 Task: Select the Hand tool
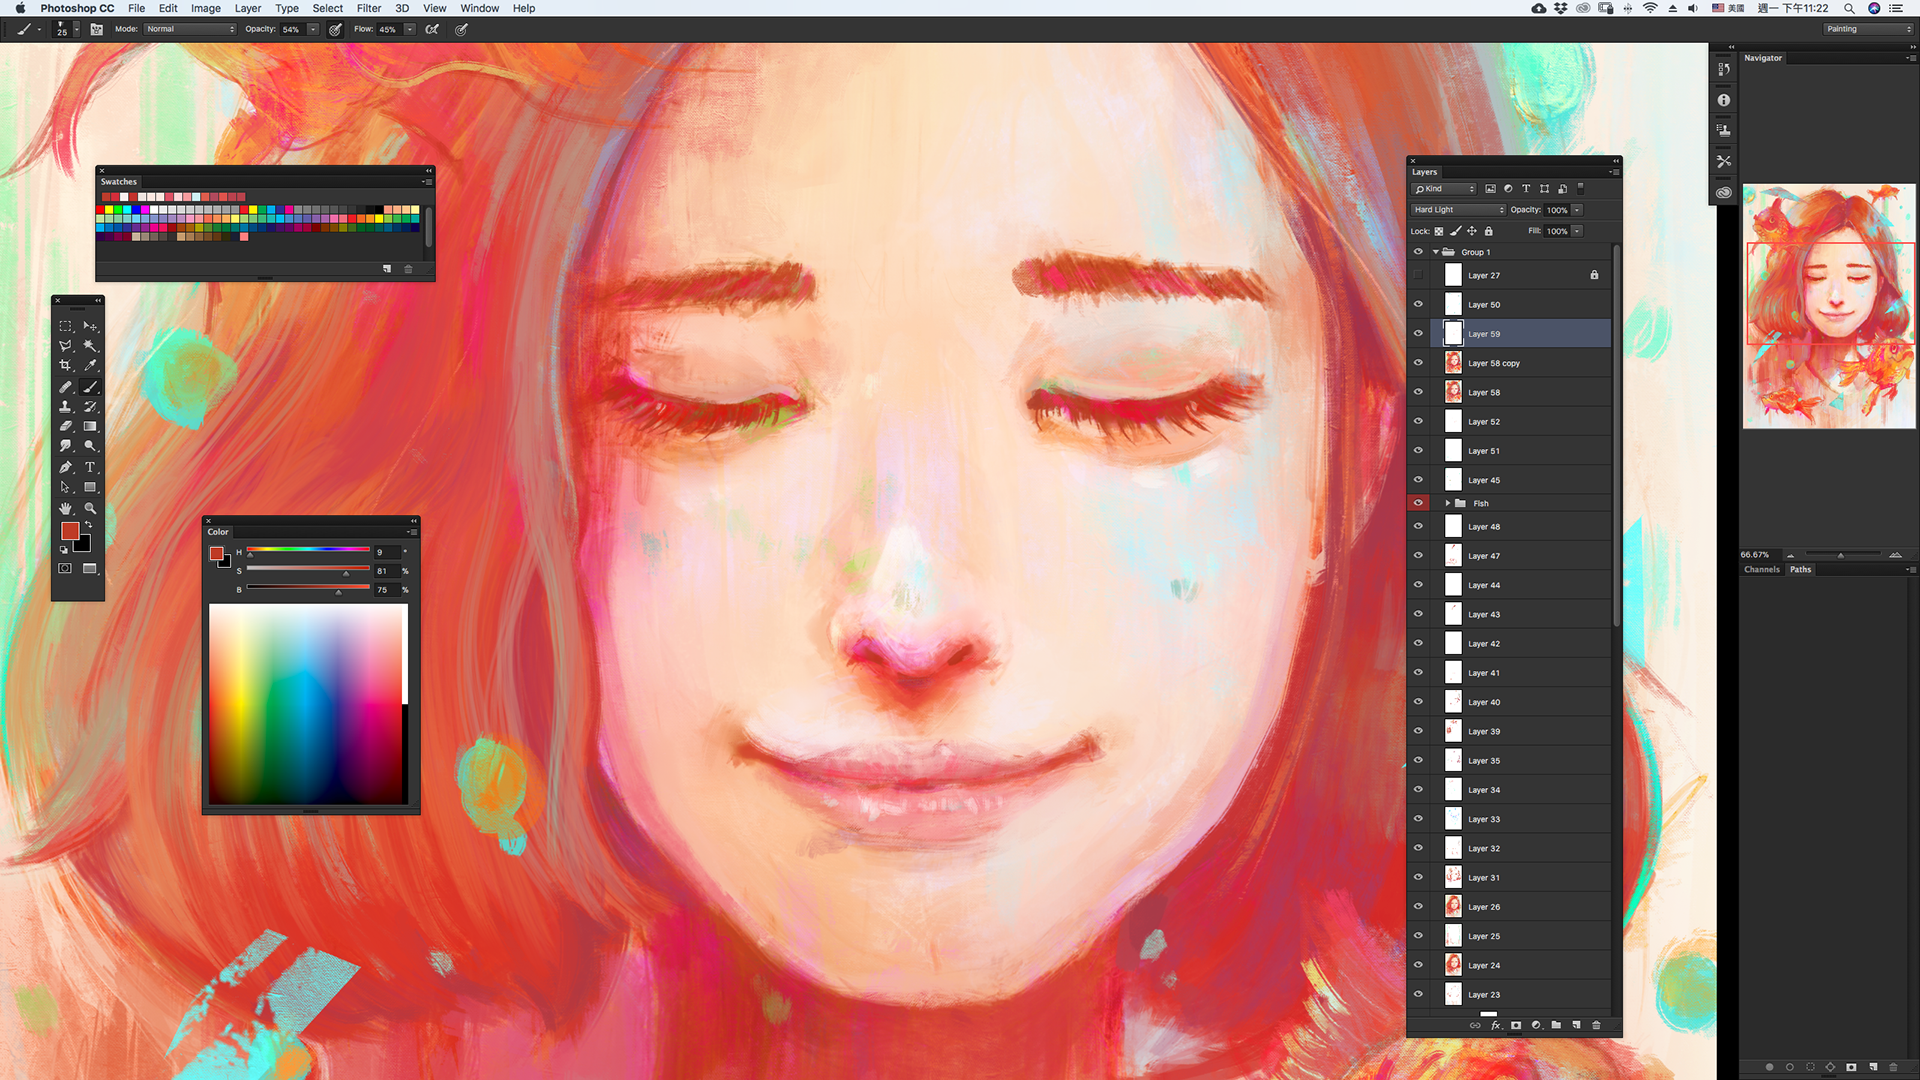65,508
